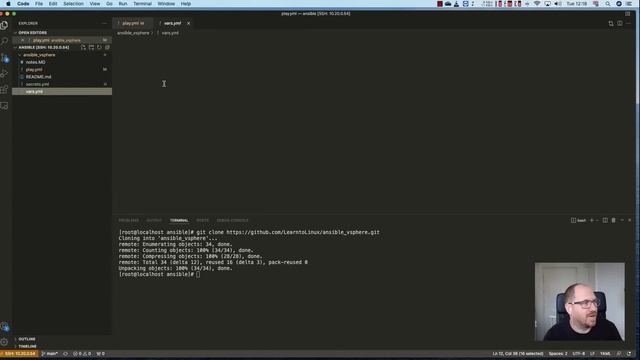Close play.yml in Open Editors list
Screen dimensions: 640x360
pyautogui.click(x=22, y=40)
